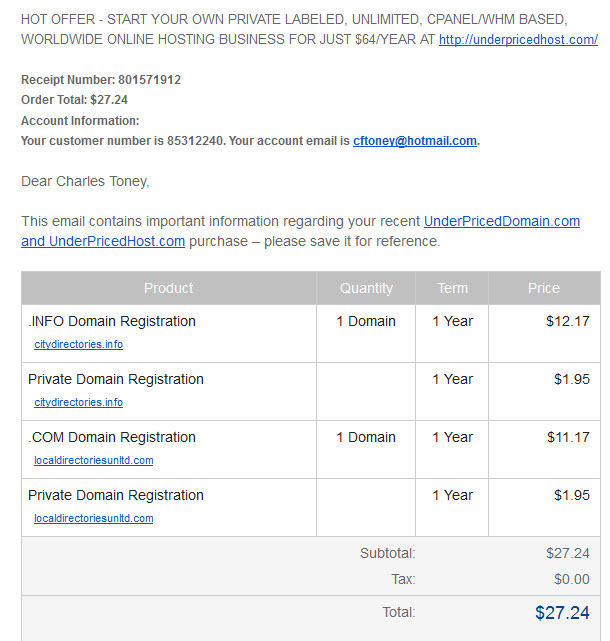The width and height of the screenshot is (610, 641).
Task: Open citydirectories.info under first Private Domain Registration
Action: 78,402
